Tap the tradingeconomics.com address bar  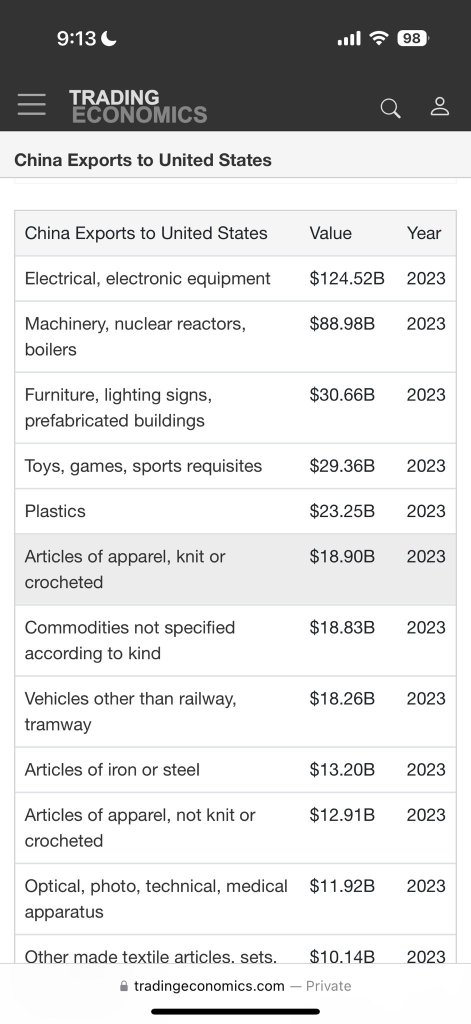tap(236, 986)
